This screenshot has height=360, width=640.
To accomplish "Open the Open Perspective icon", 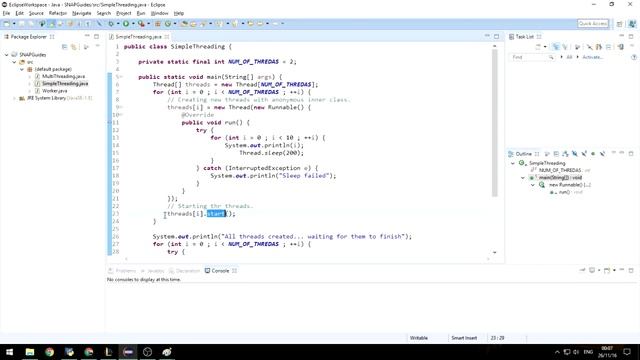I will coord(620,24).
